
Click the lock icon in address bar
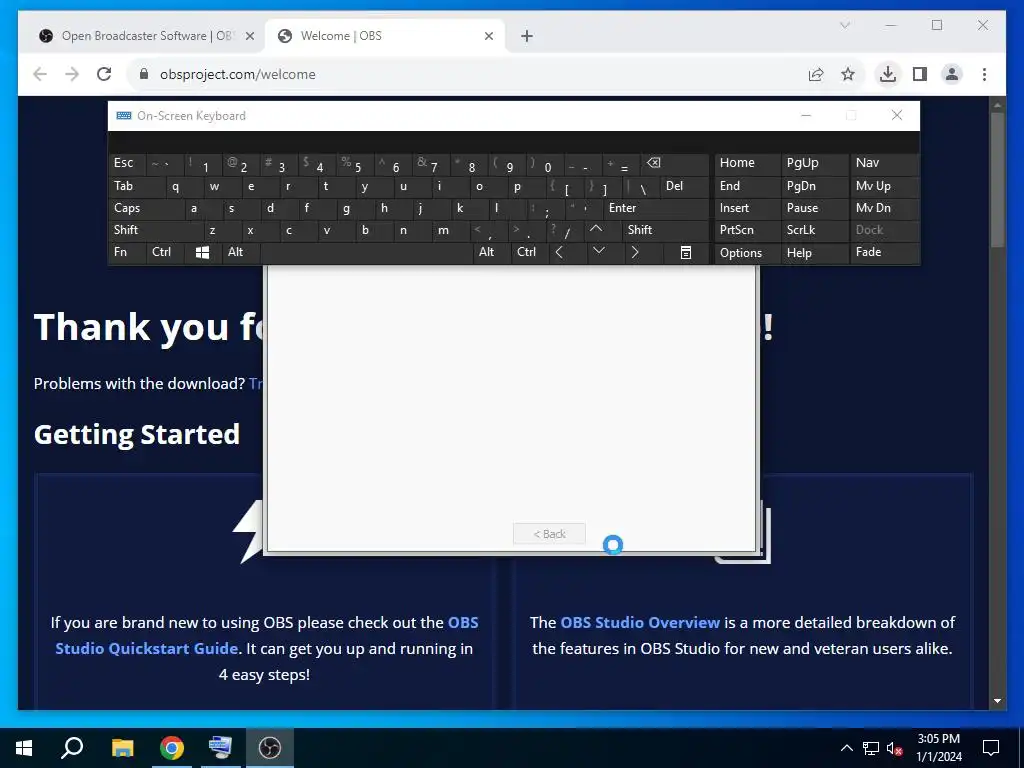(144, 74)
